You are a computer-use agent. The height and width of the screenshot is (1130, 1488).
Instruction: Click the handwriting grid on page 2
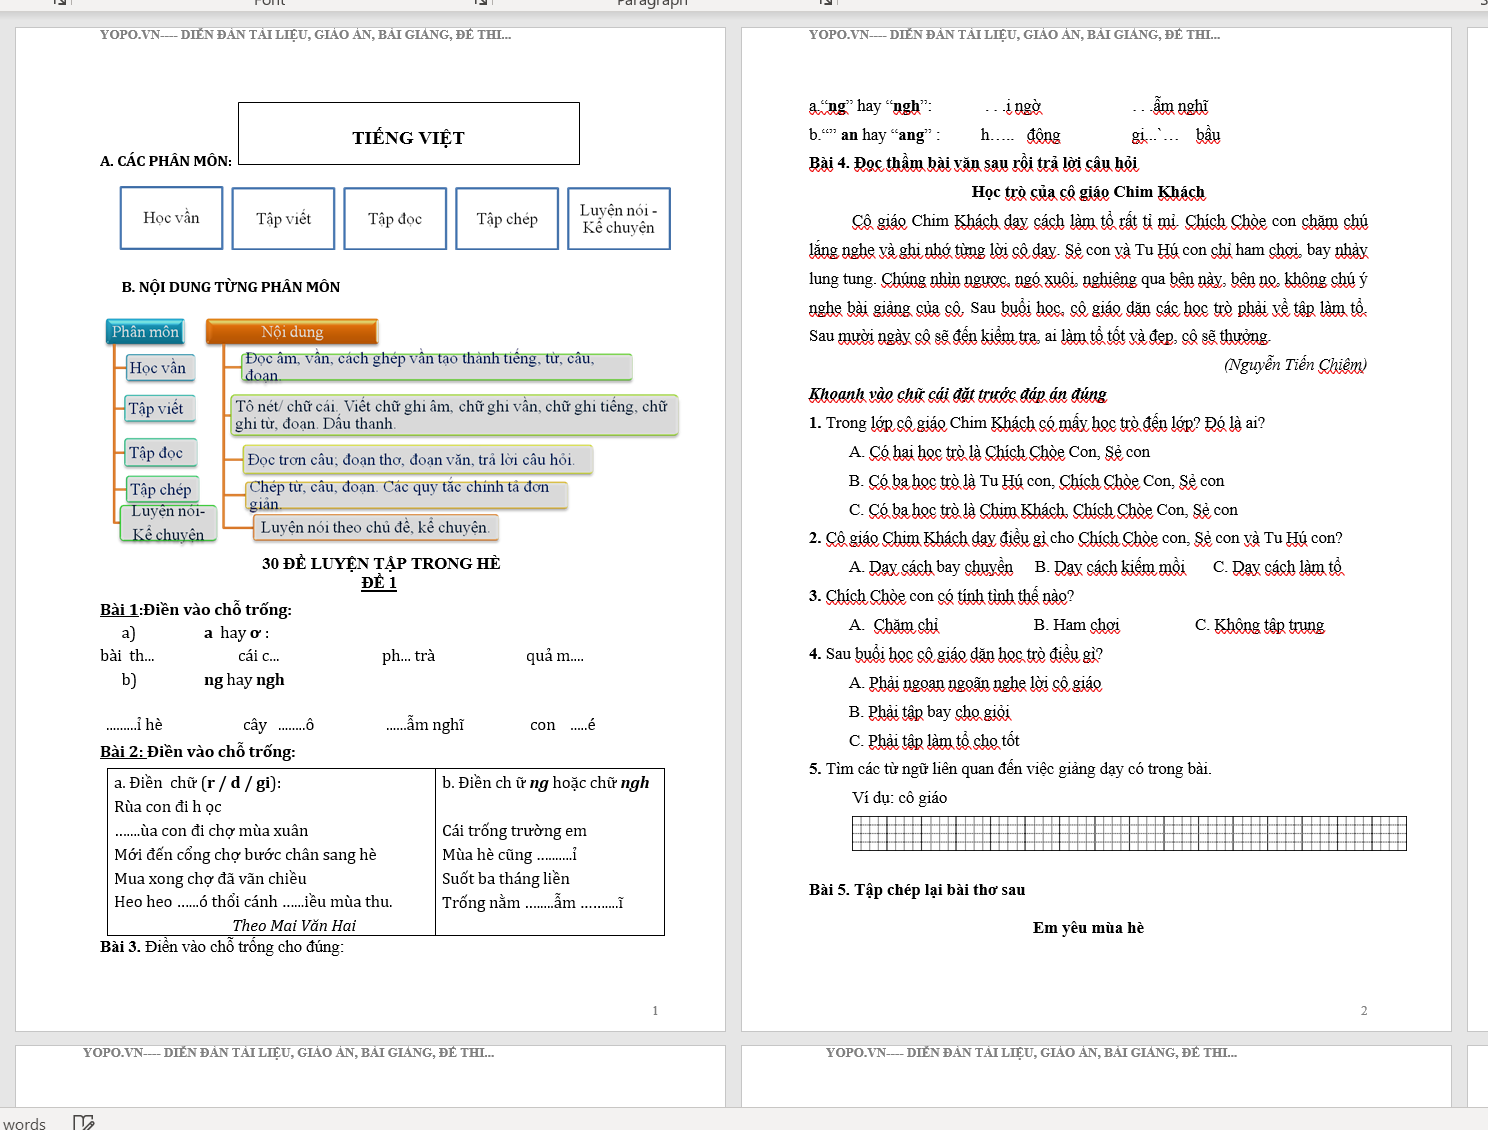tap(1128, 833)
